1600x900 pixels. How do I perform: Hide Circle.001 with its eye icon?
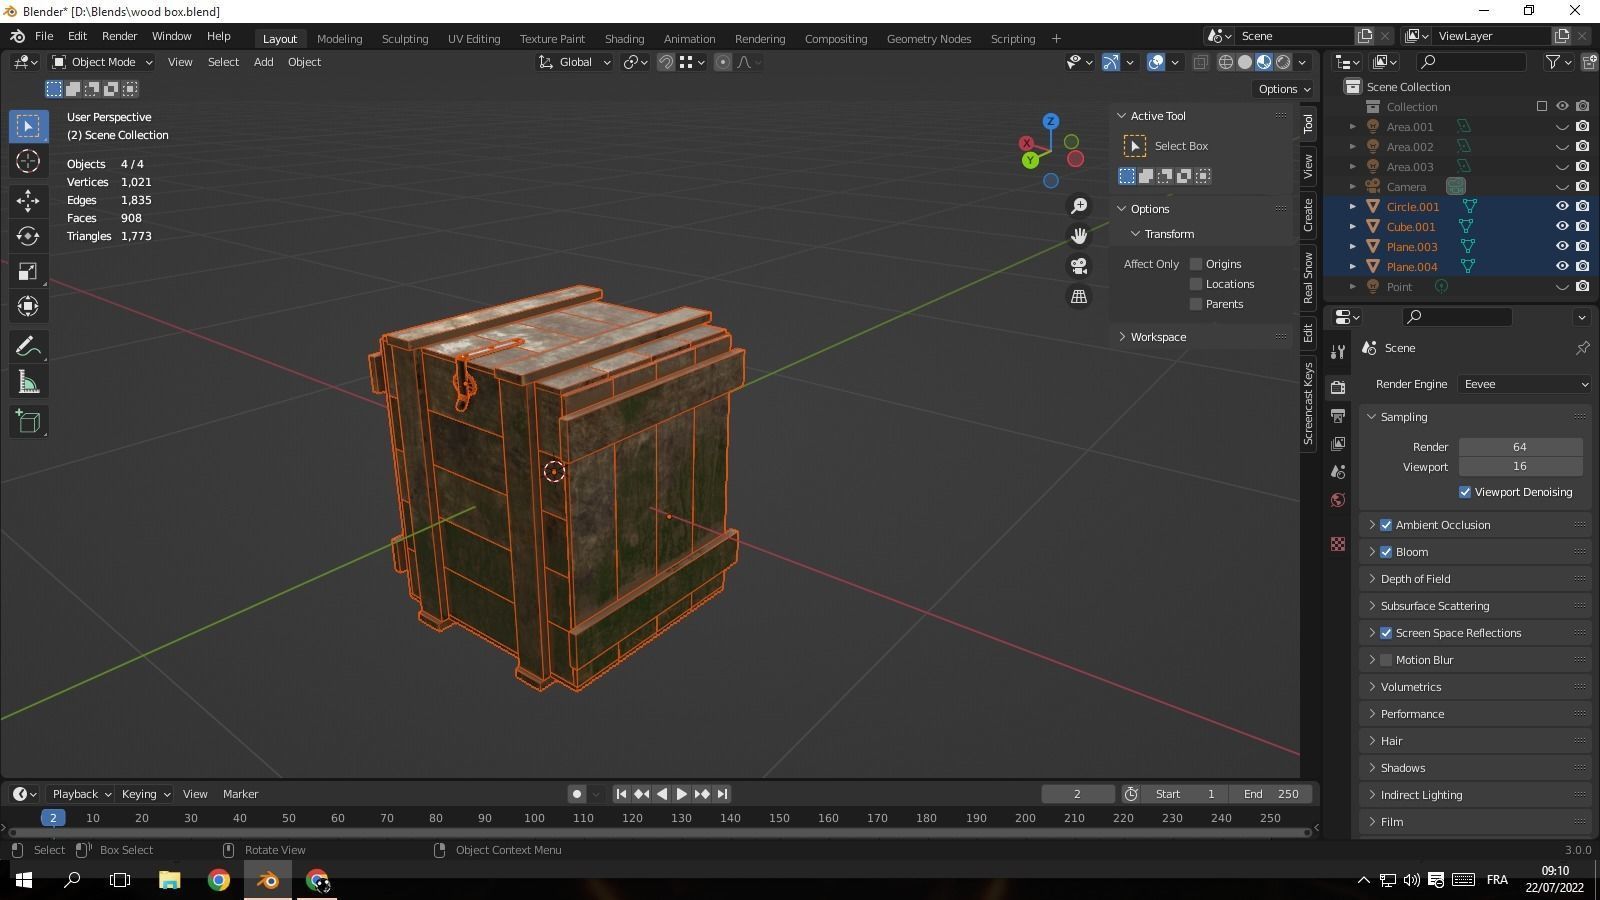1562,207
